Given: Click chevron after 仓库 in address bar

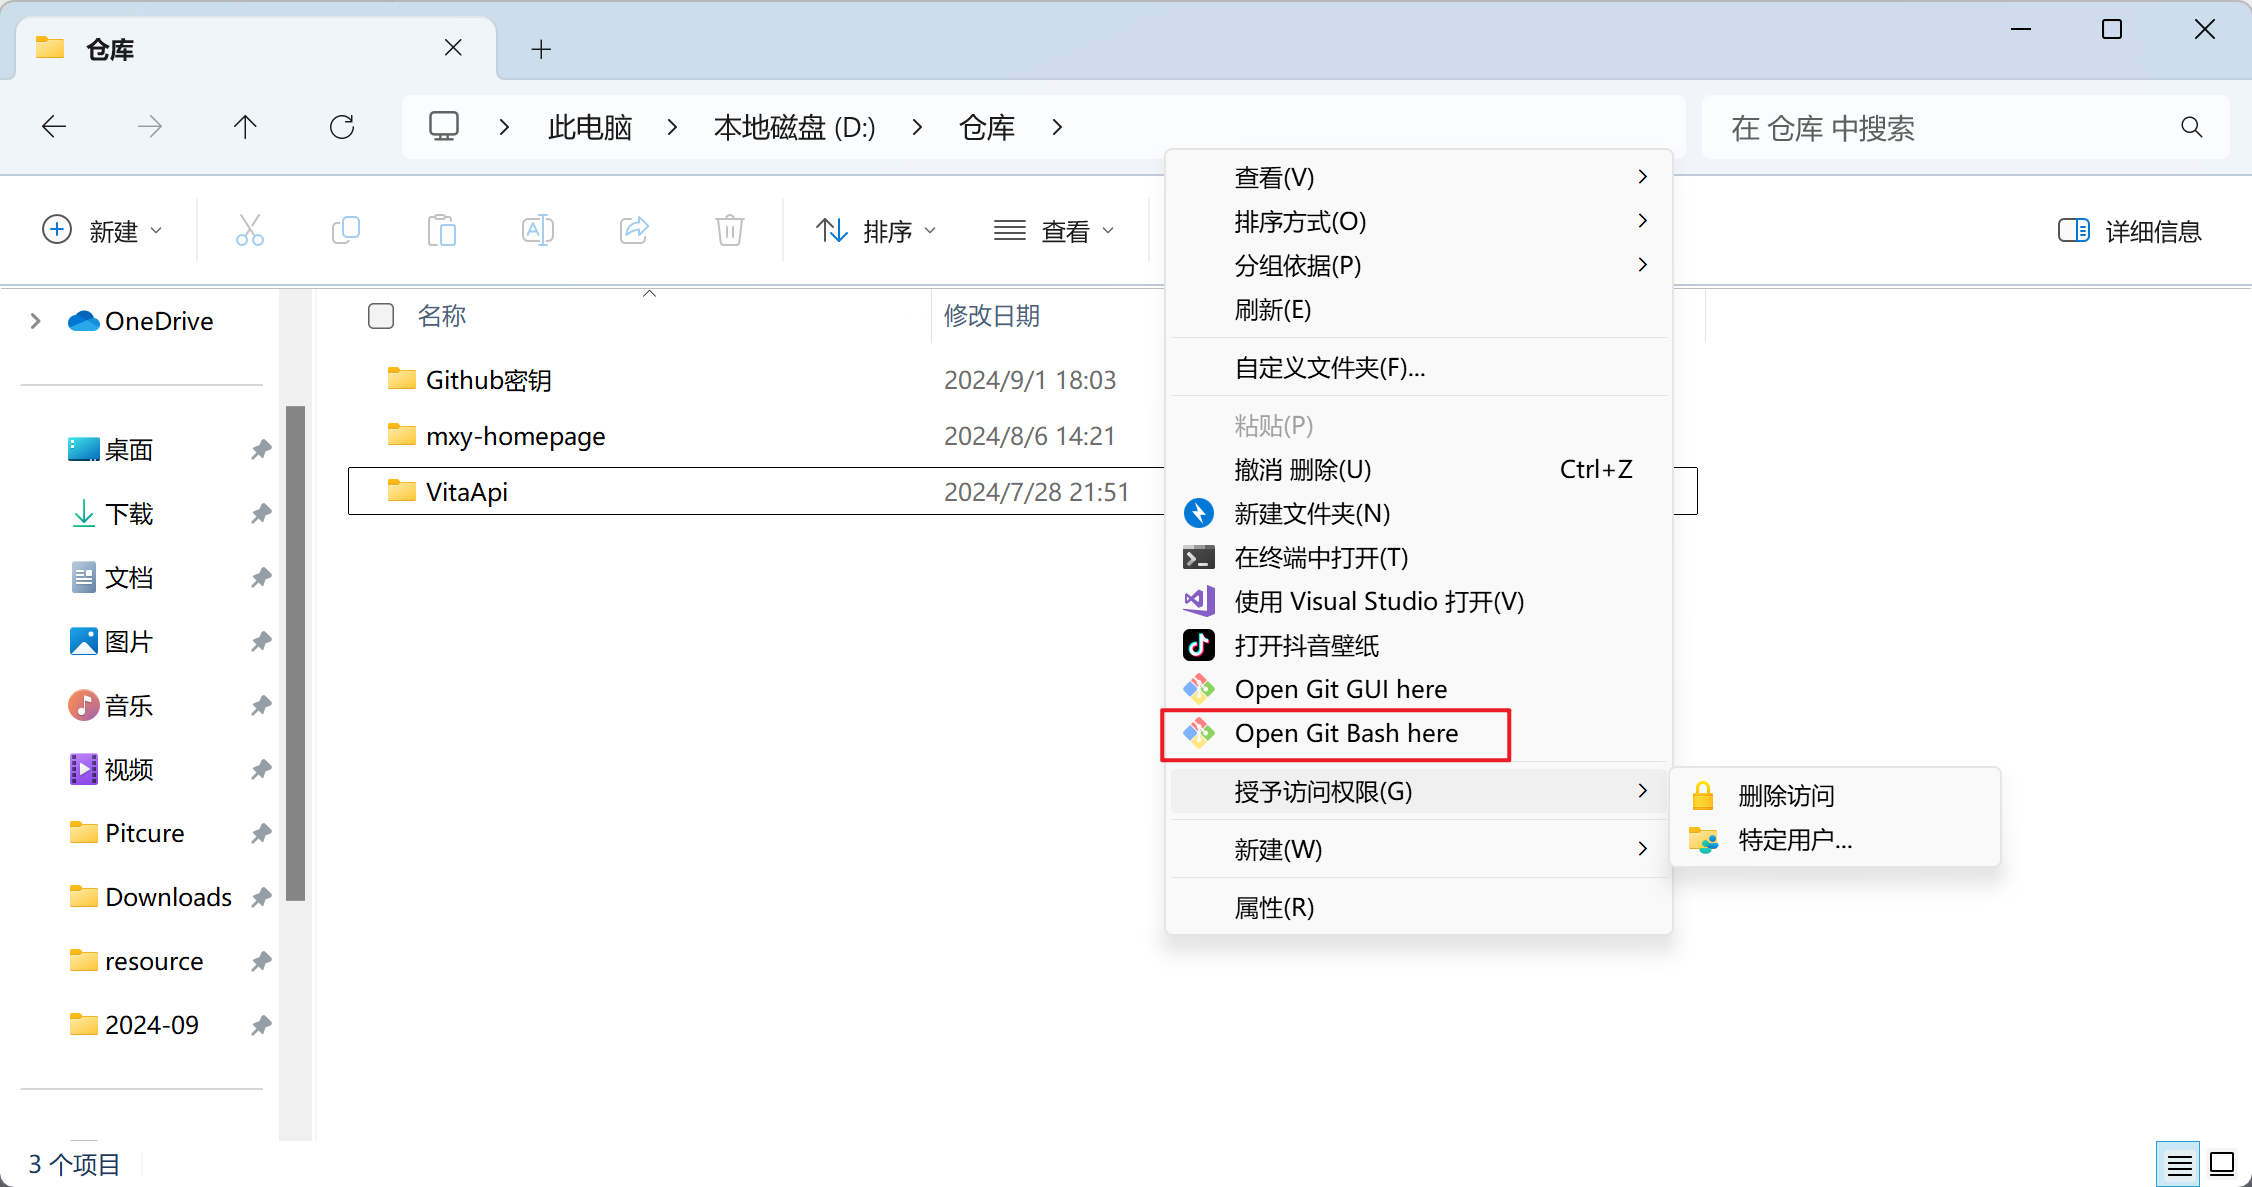Looking at the screenshot, I should [1057, 127].
